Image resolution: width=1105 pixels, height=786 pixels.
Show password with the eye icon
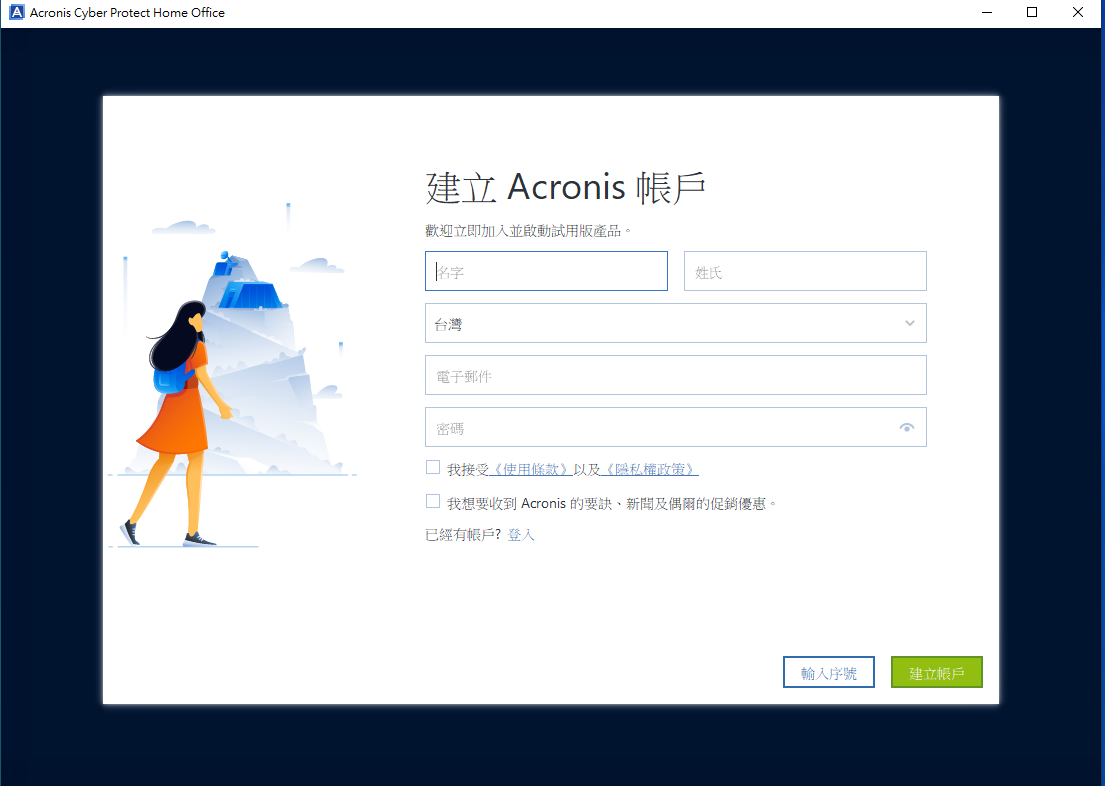(907, 428)
